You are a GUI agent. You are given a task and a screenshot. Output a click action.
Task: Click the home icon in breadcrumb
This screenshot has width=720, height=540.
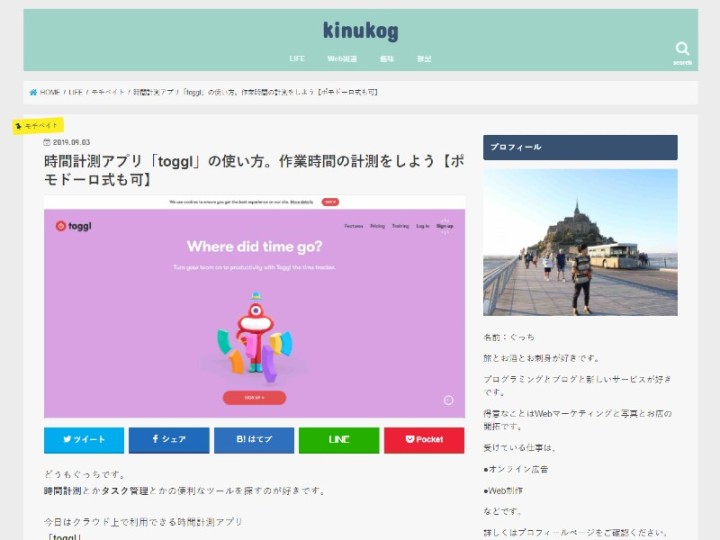[x=33, y=92]
